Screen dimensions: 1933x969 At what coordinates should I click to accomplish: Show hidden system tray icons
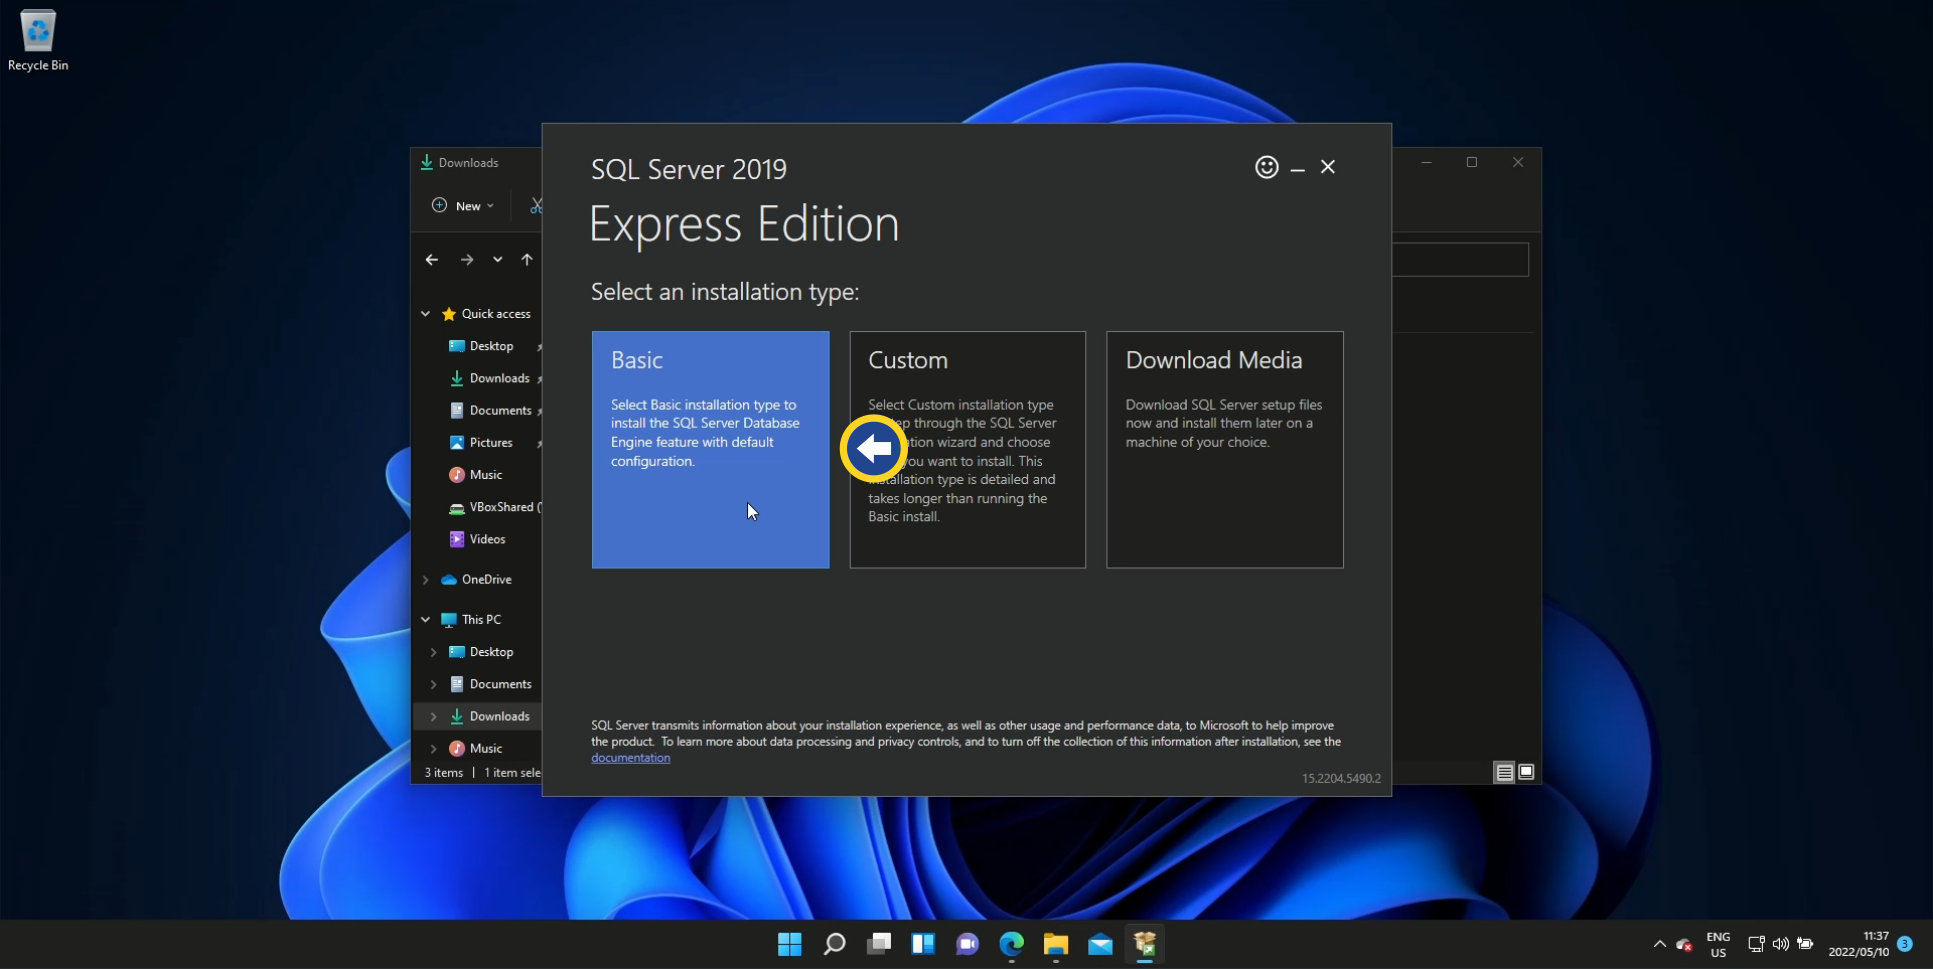1659,944
